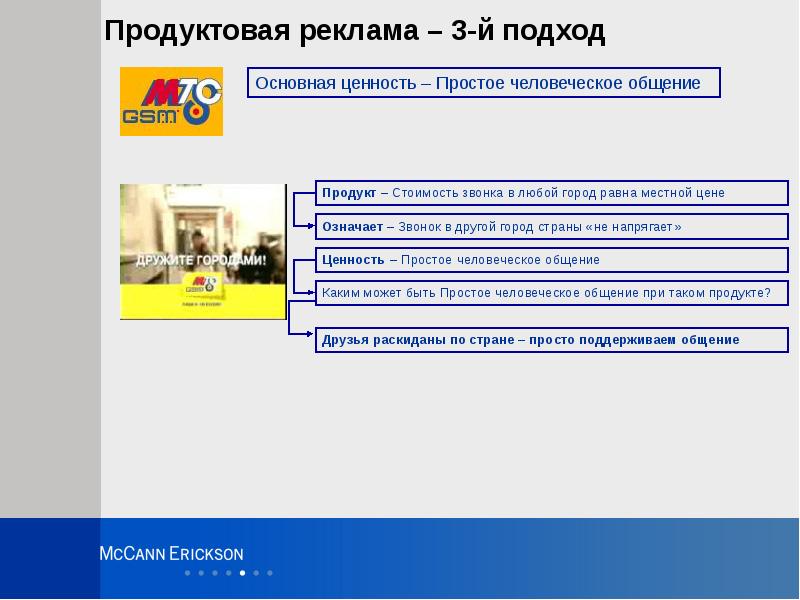The width and height of the screenshot is (800, 600).
Task: Expand the 'Означает' statement box
Action: (550, 226)
